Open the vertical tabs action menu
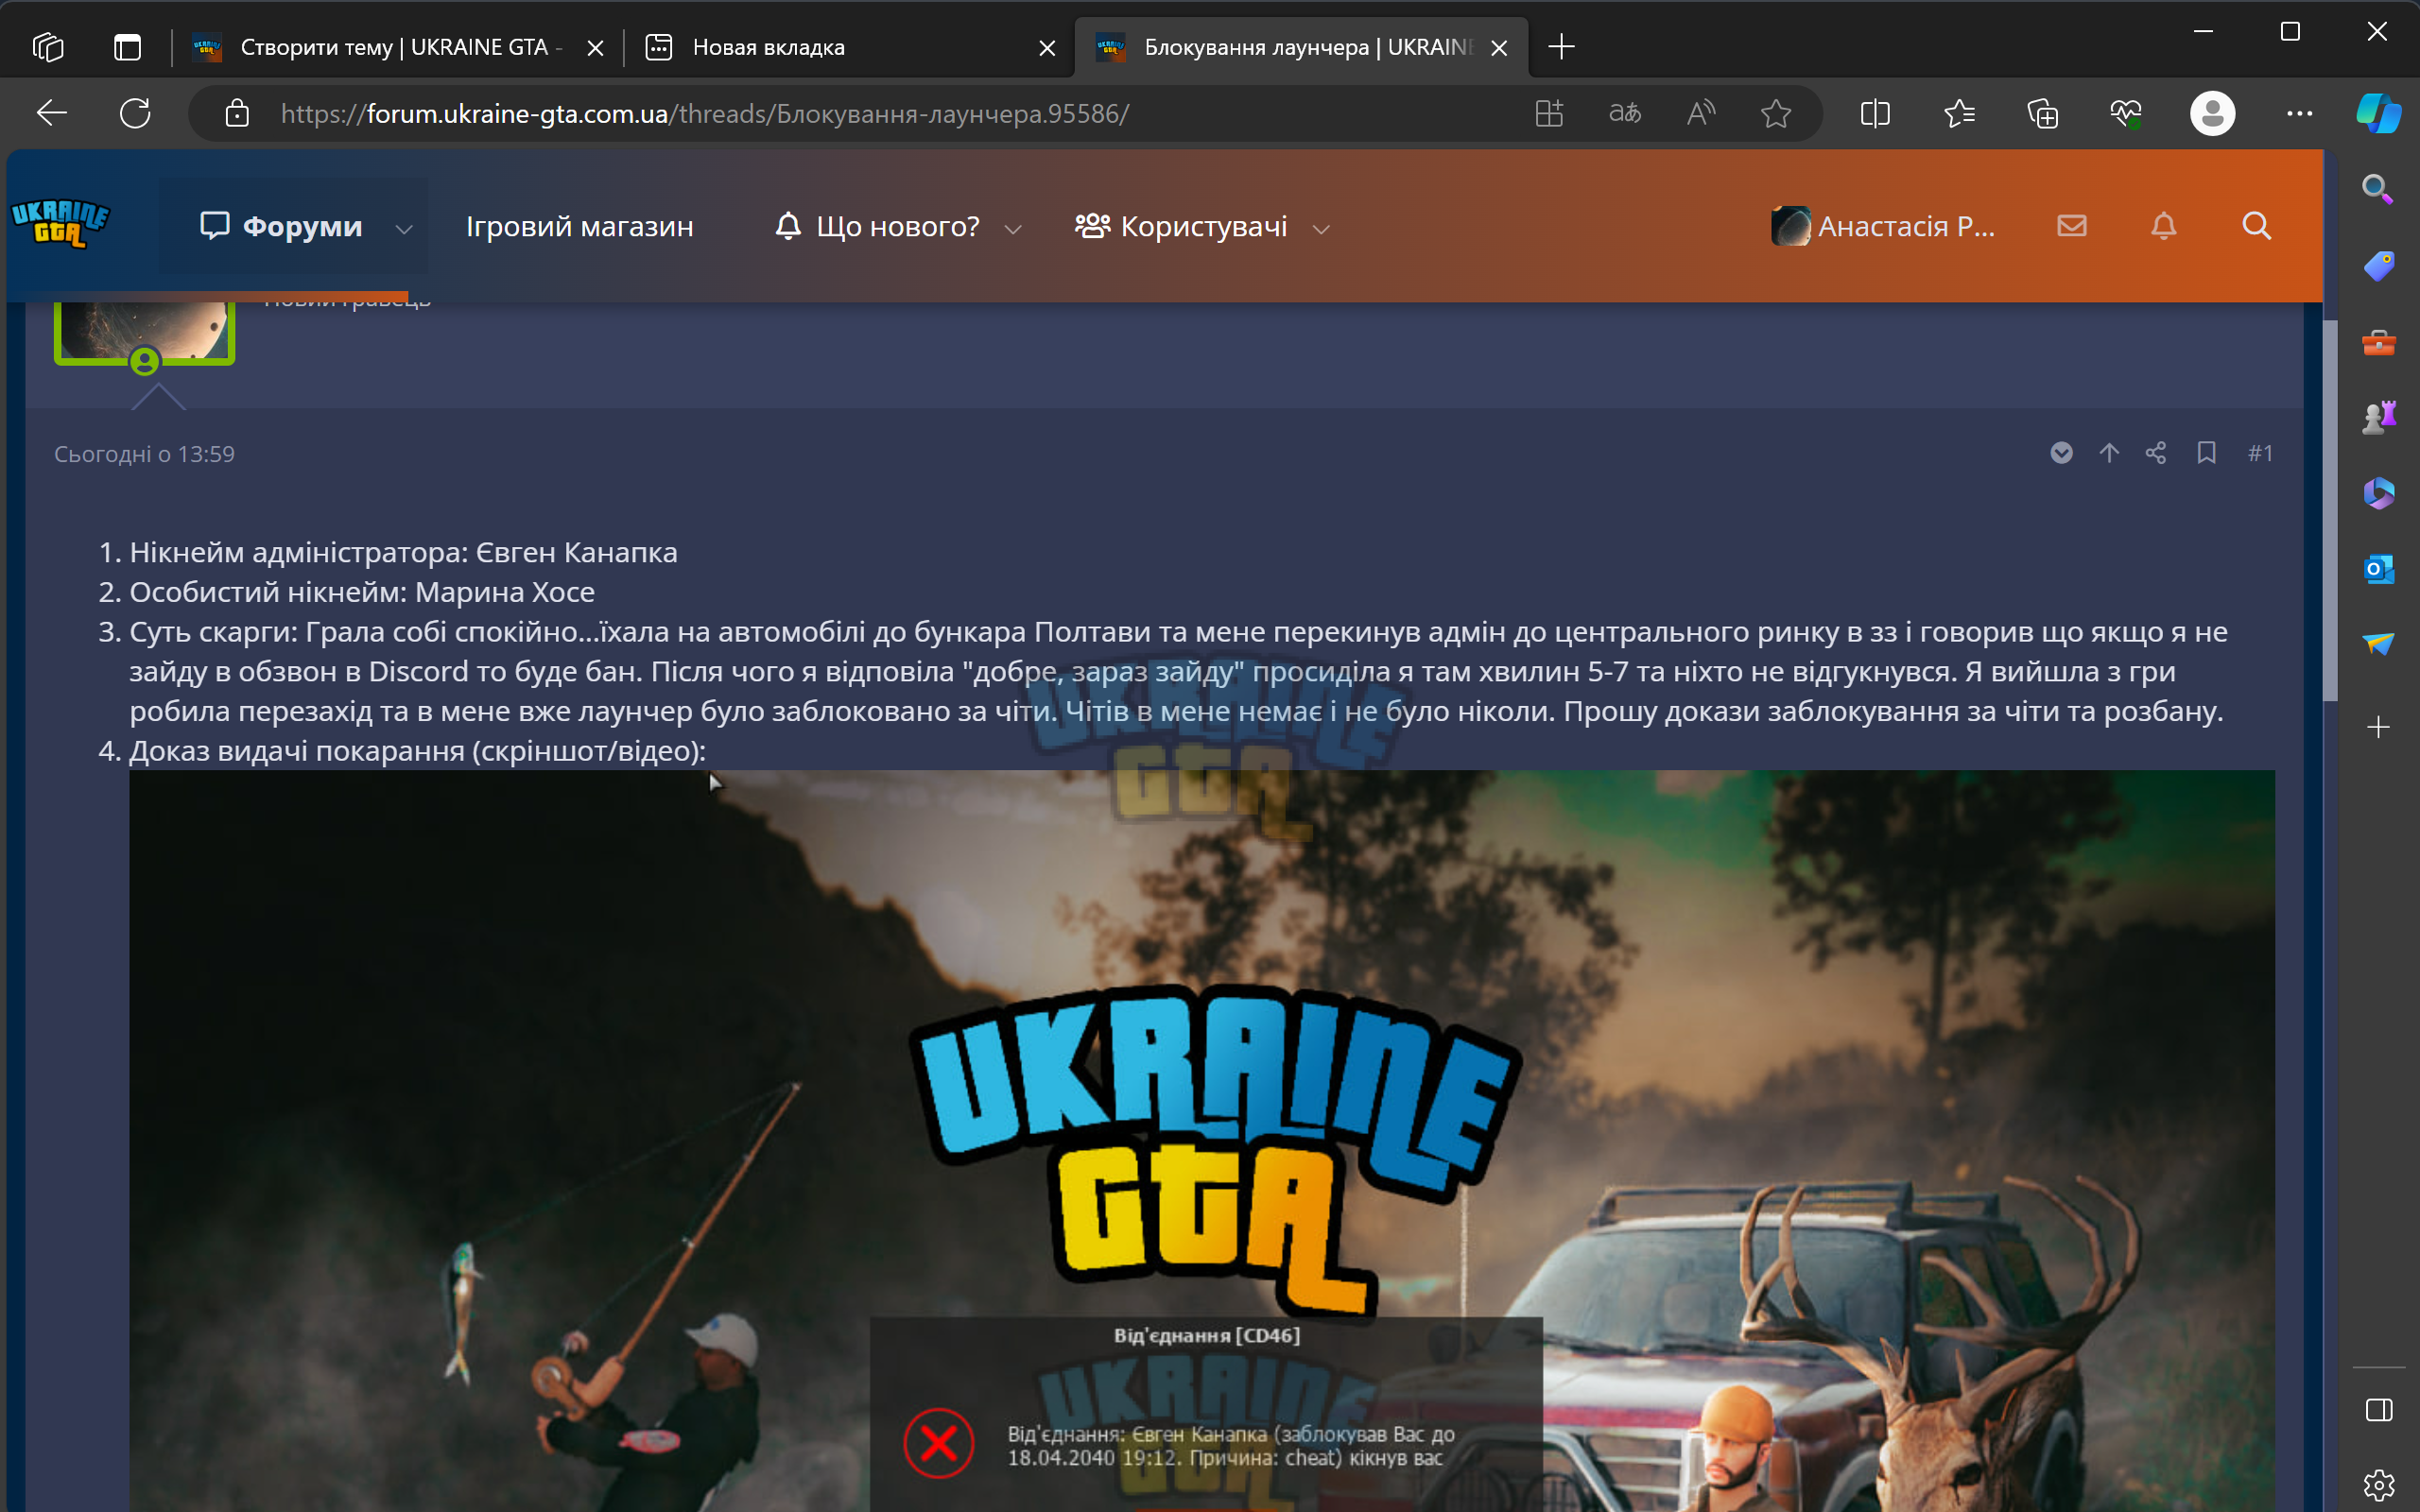This screenshot has height=1512, width=2420. pyautogui.click(x=127, y=47)
